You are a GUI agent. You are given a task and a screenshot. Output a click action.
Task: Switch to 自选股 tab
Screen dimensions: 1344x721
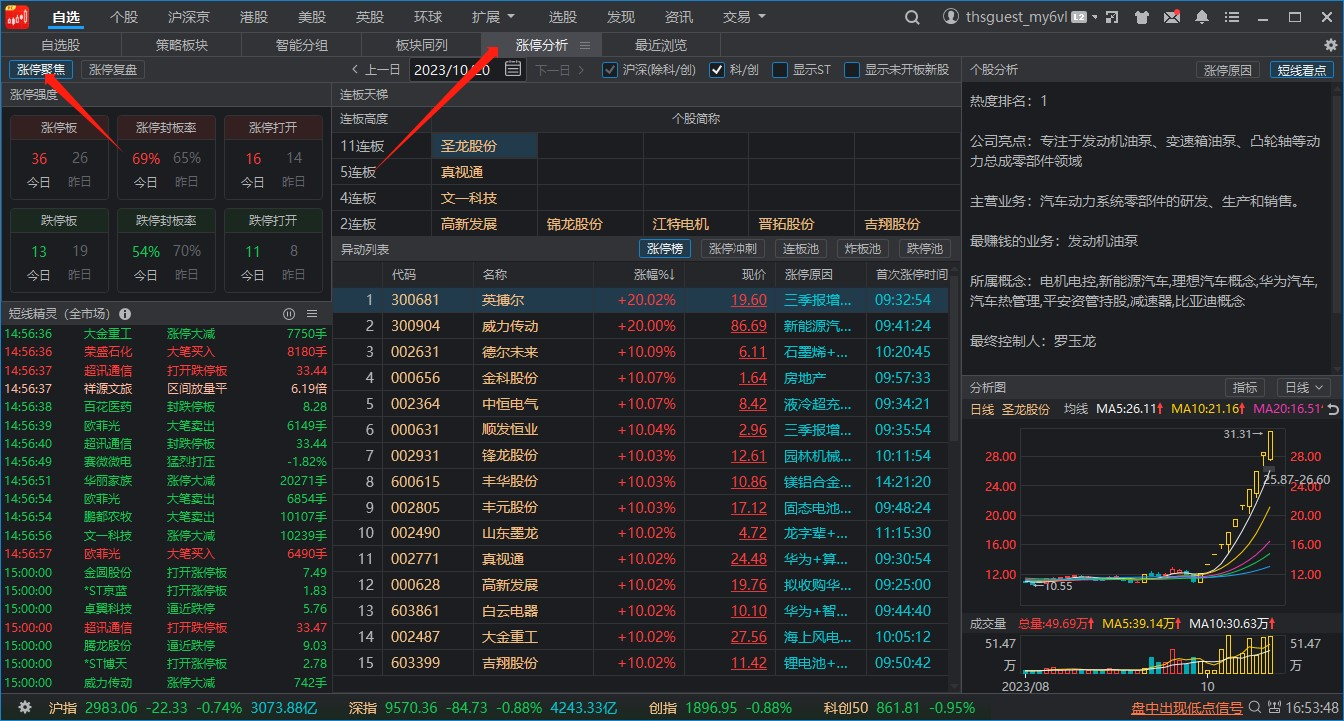pos(61,45)
